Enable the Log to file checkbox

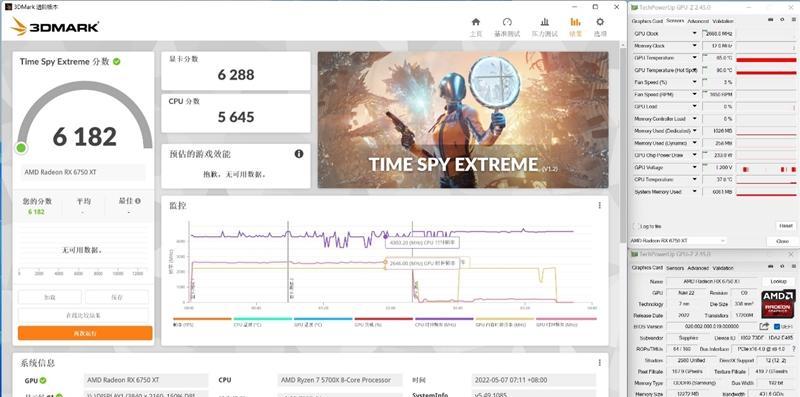(x=636, y=226)
